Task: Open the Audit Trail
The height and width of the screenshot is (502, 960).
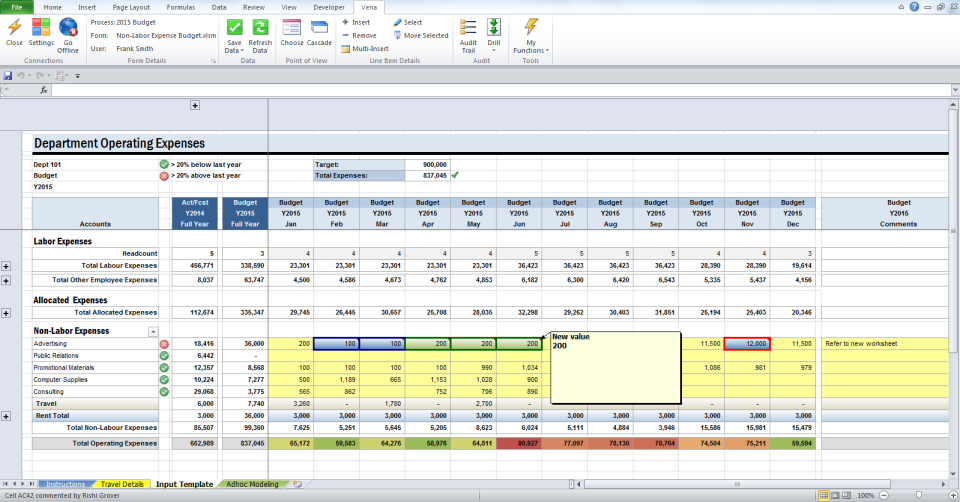Action: pos(468,36)
